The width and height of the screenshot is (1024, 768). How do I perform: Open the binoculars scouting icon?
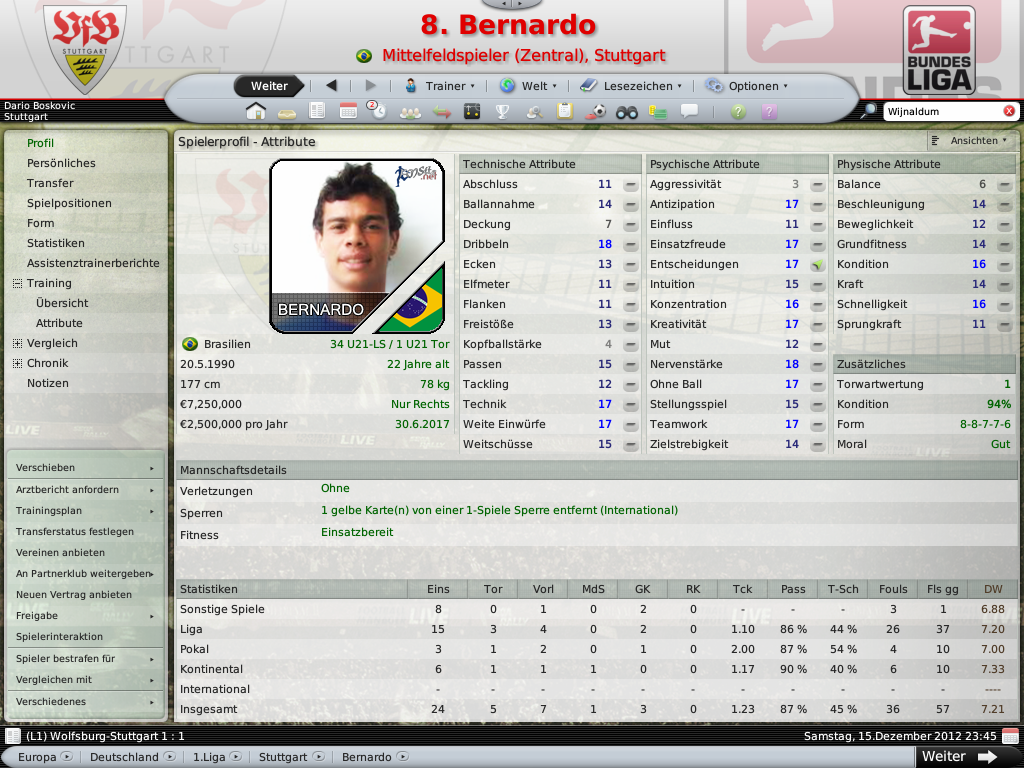626,112
